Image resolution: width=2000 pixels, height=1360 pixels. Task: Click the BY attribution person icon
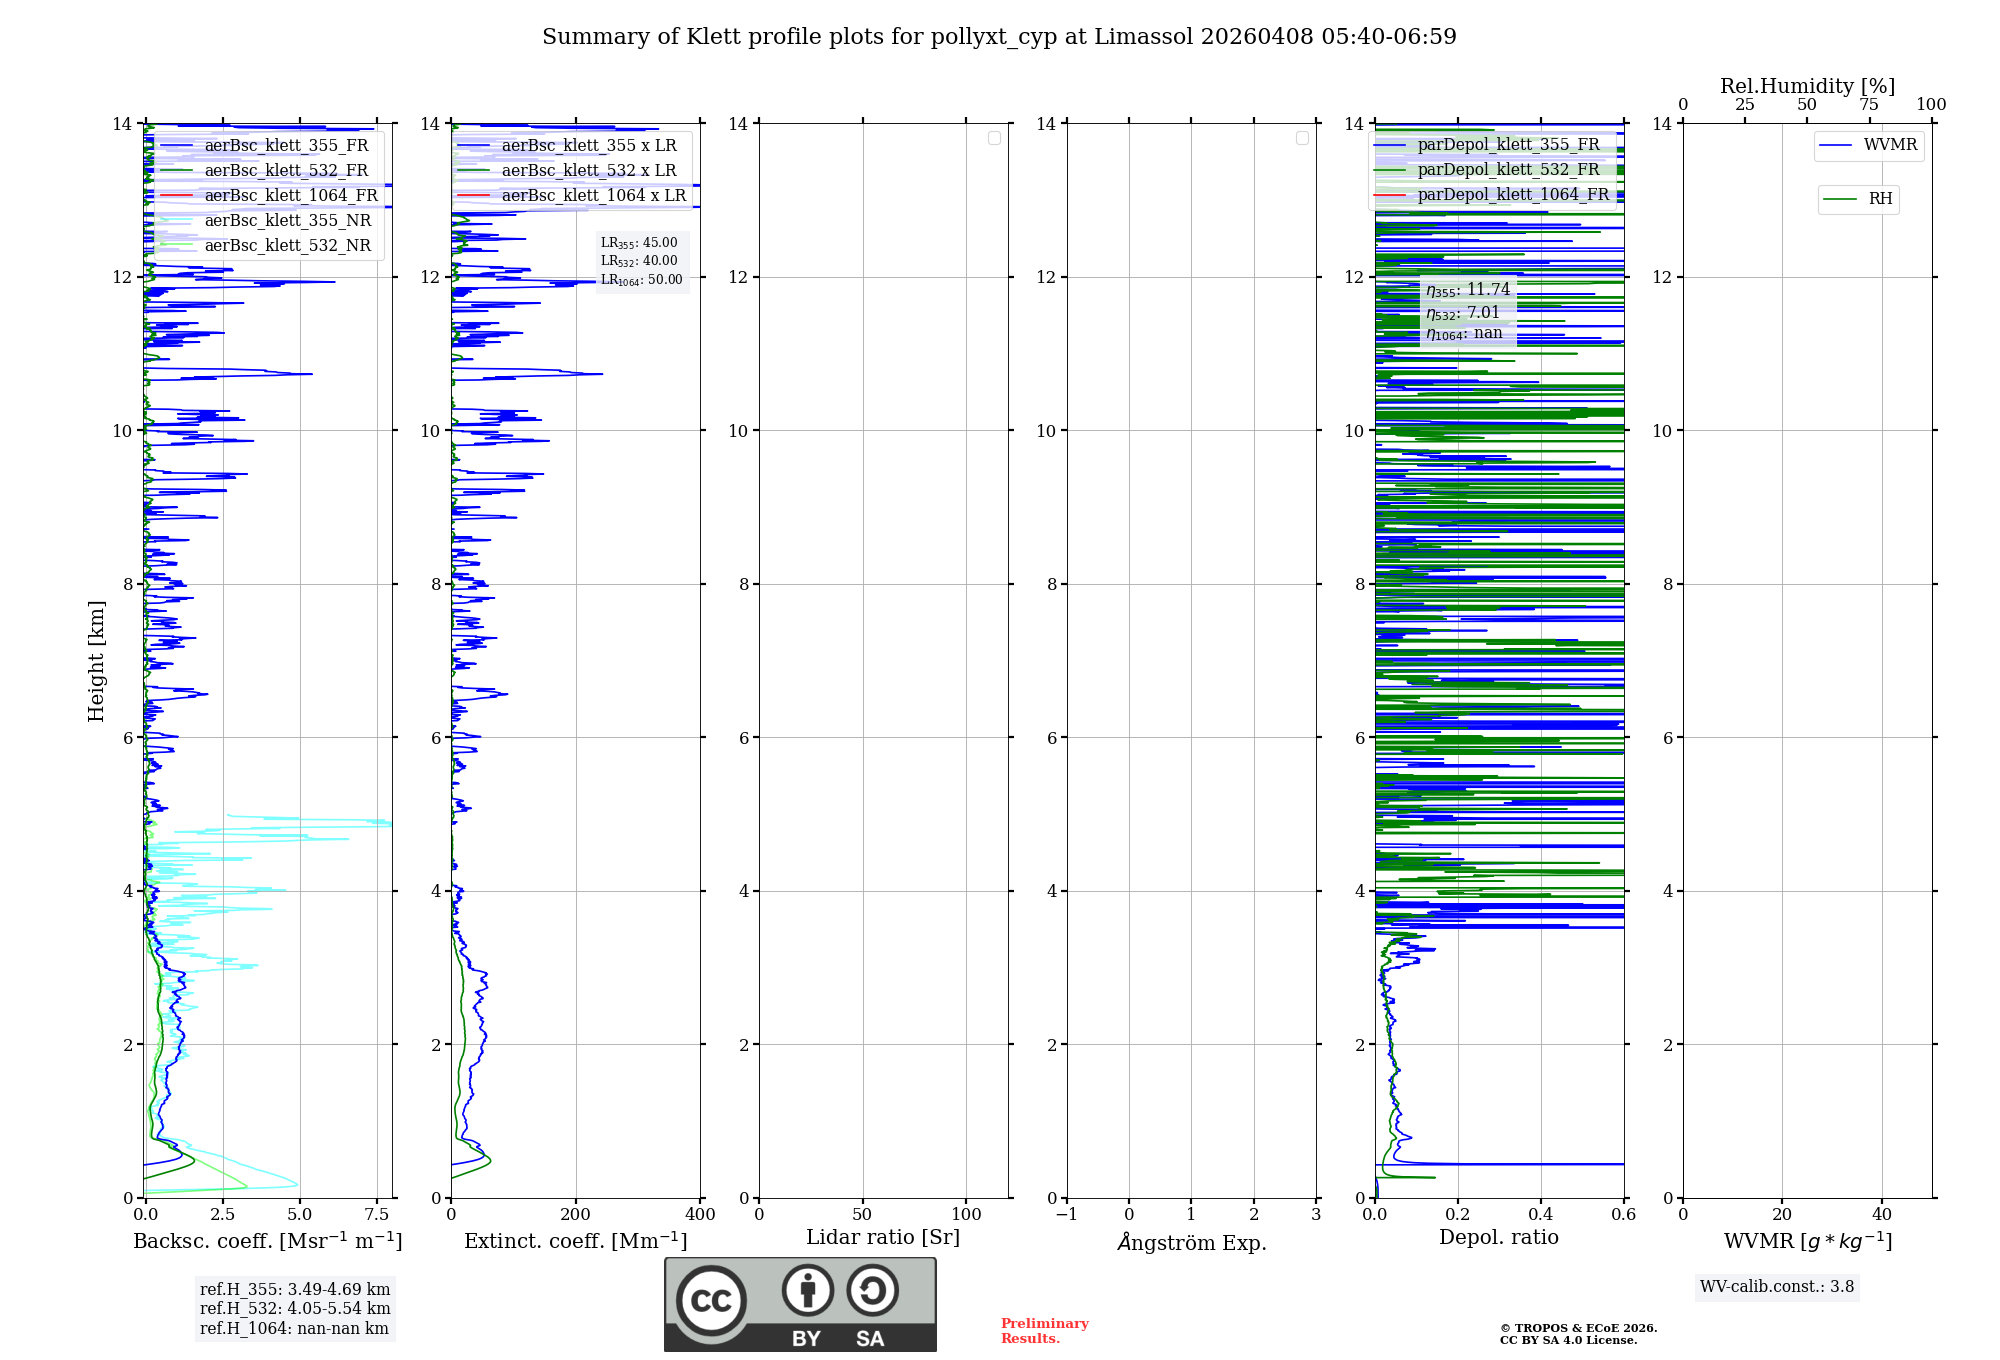point(807,1290)
